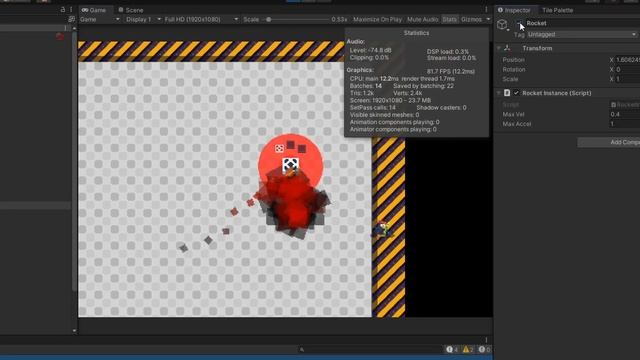Click the Transform header label
Viewport: 640px width, 360px height.
click(537, 48)
